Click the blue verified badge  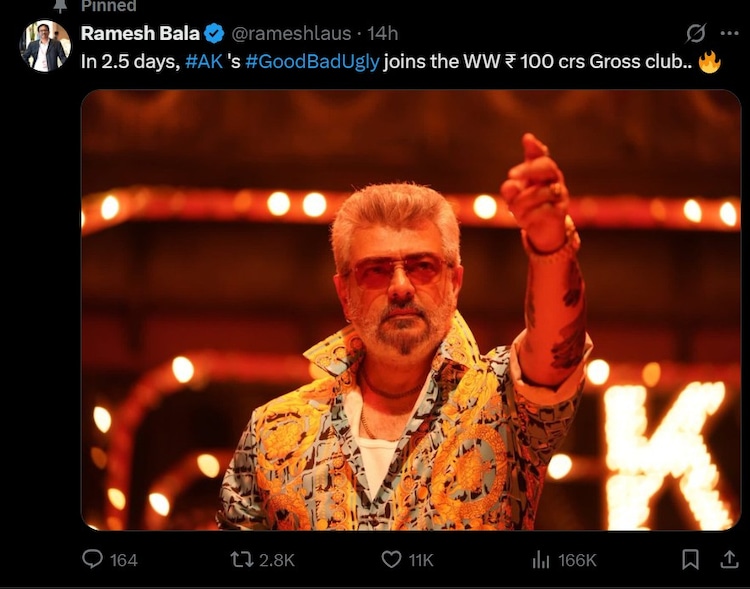point(215,35)
